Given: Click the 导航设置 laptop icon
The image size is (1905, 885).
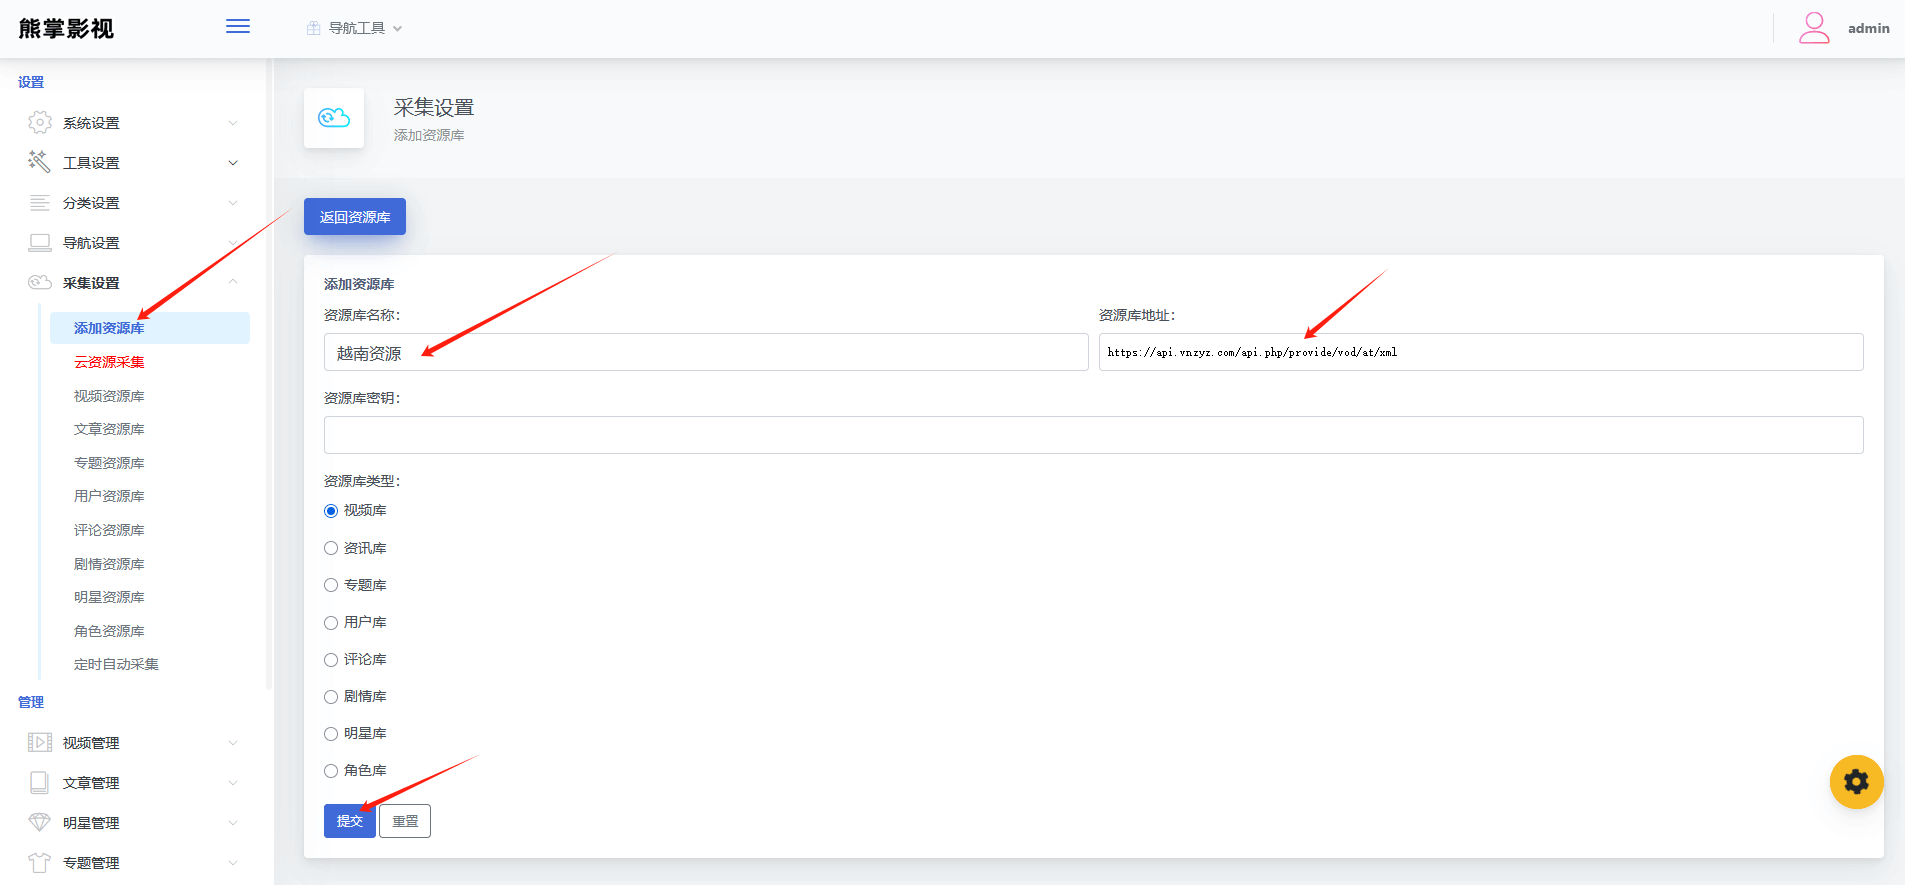Looking at the screenshot, I should click(x=40, y=243).
